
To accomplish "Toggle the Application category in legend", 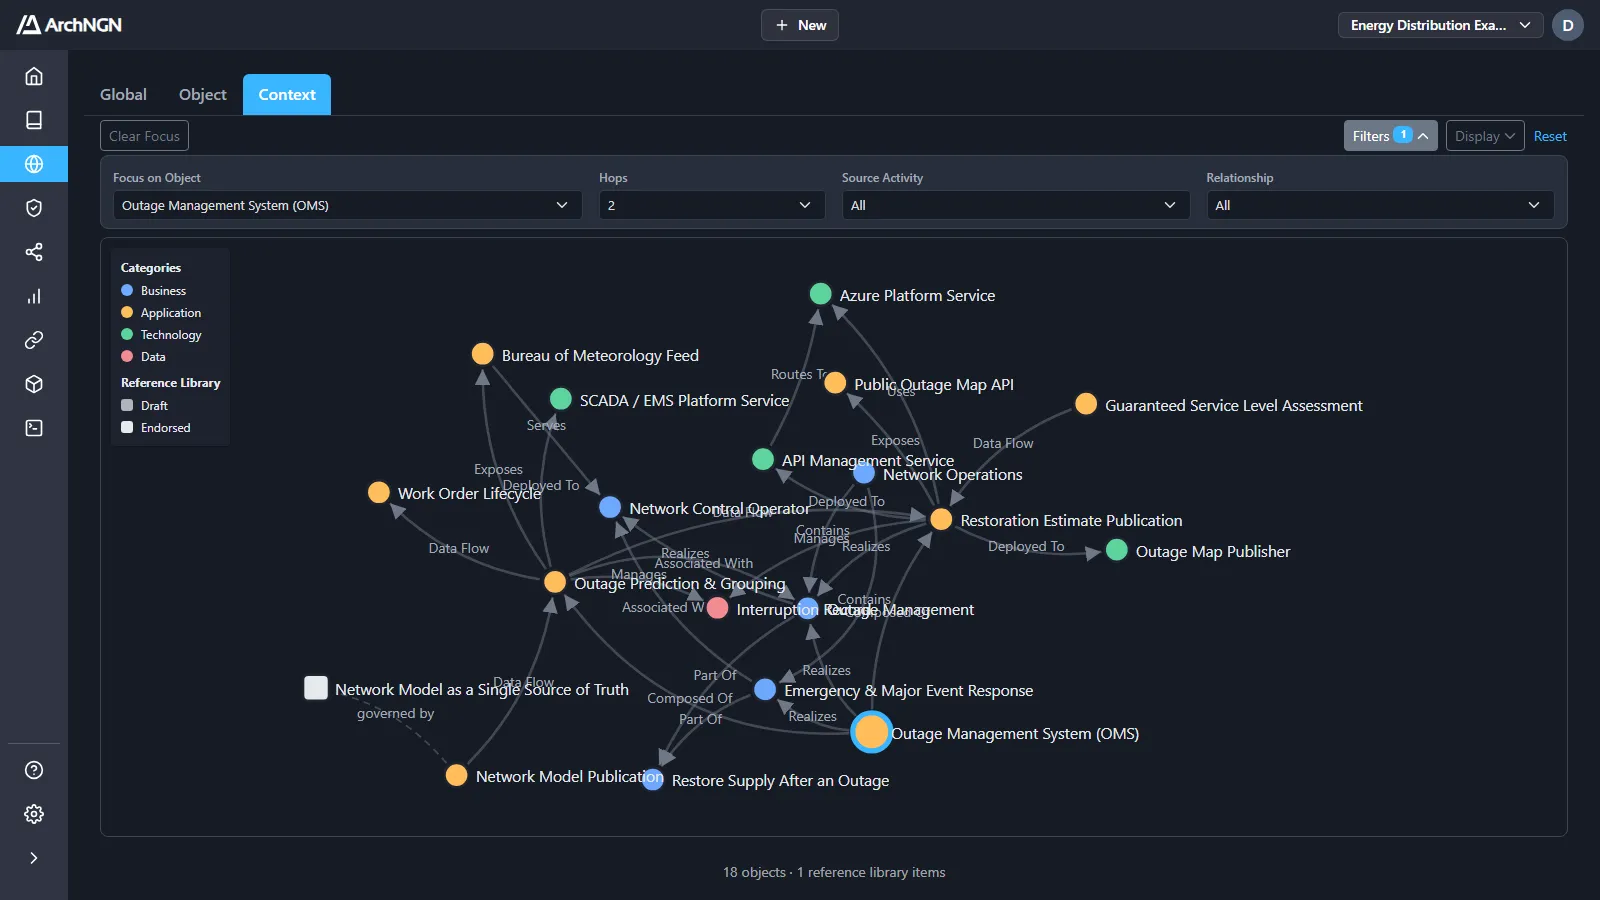I will pos(161,313).
